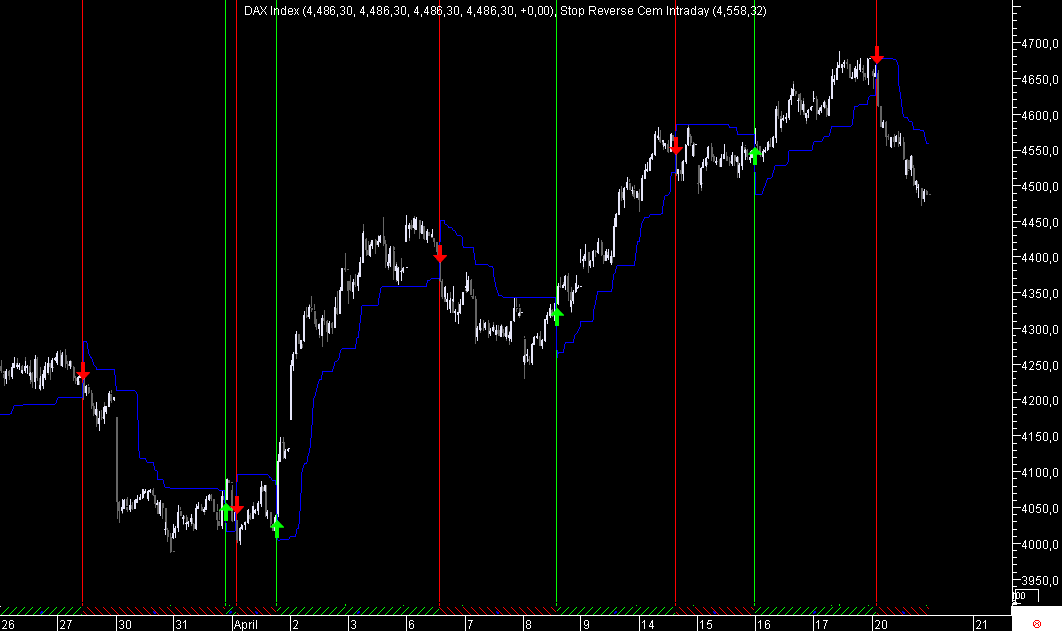Click the 4250,0 price axis label
The image size is (1062, 631).
[x=1040, y=366]
